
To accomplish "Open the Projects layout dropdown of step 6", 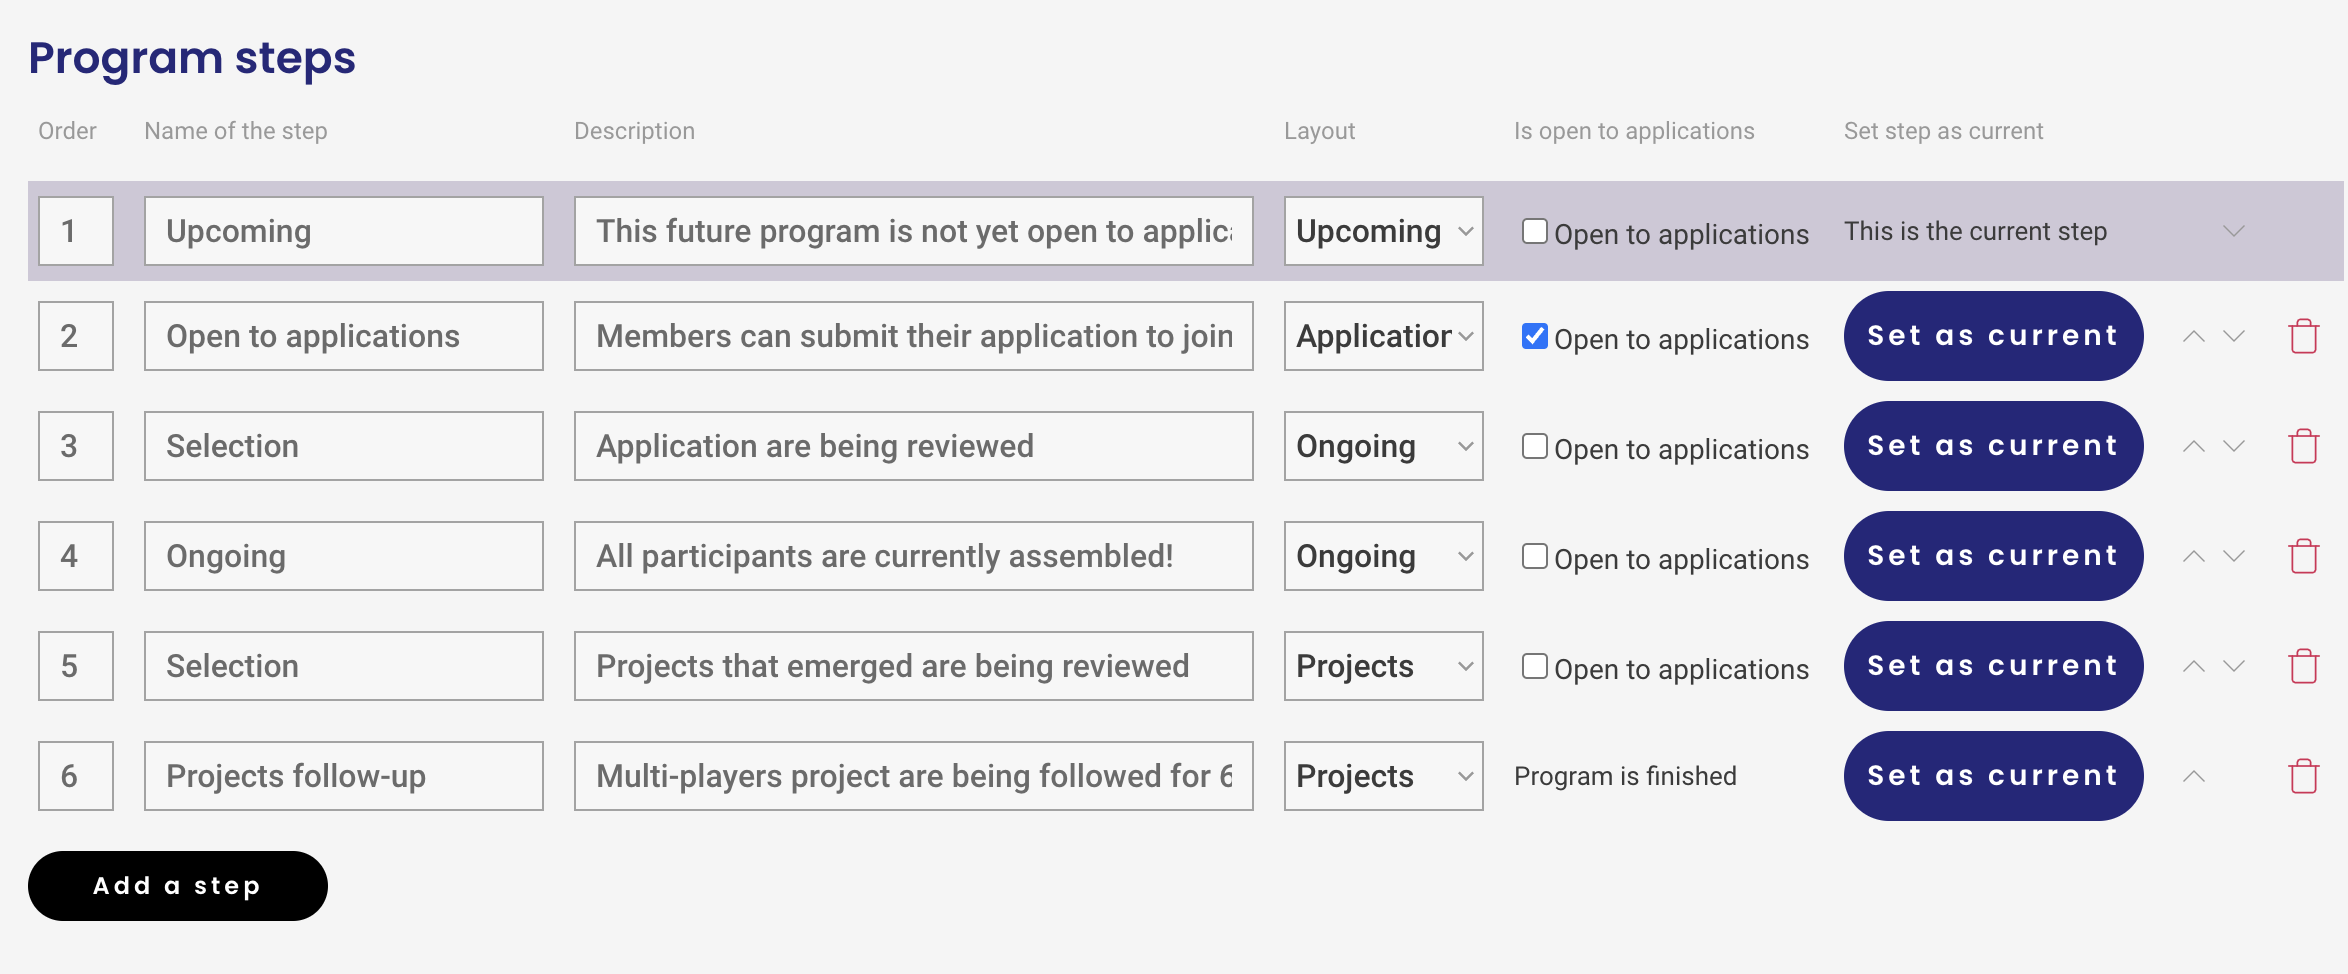I will pyautogui.click(x=1383, y=776).
